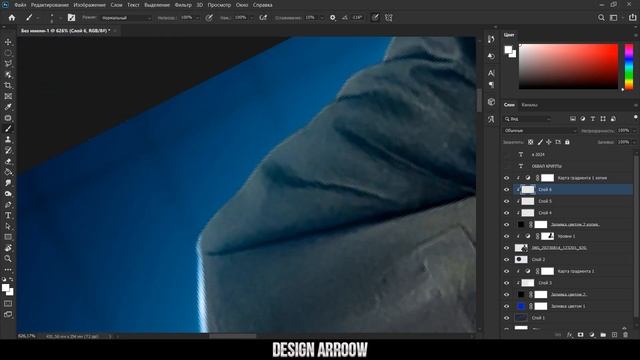Image resolution: width=640 pixels, height=360 pixels.
Task: Create new fill or adjustment layer
Action: (592, 335)
